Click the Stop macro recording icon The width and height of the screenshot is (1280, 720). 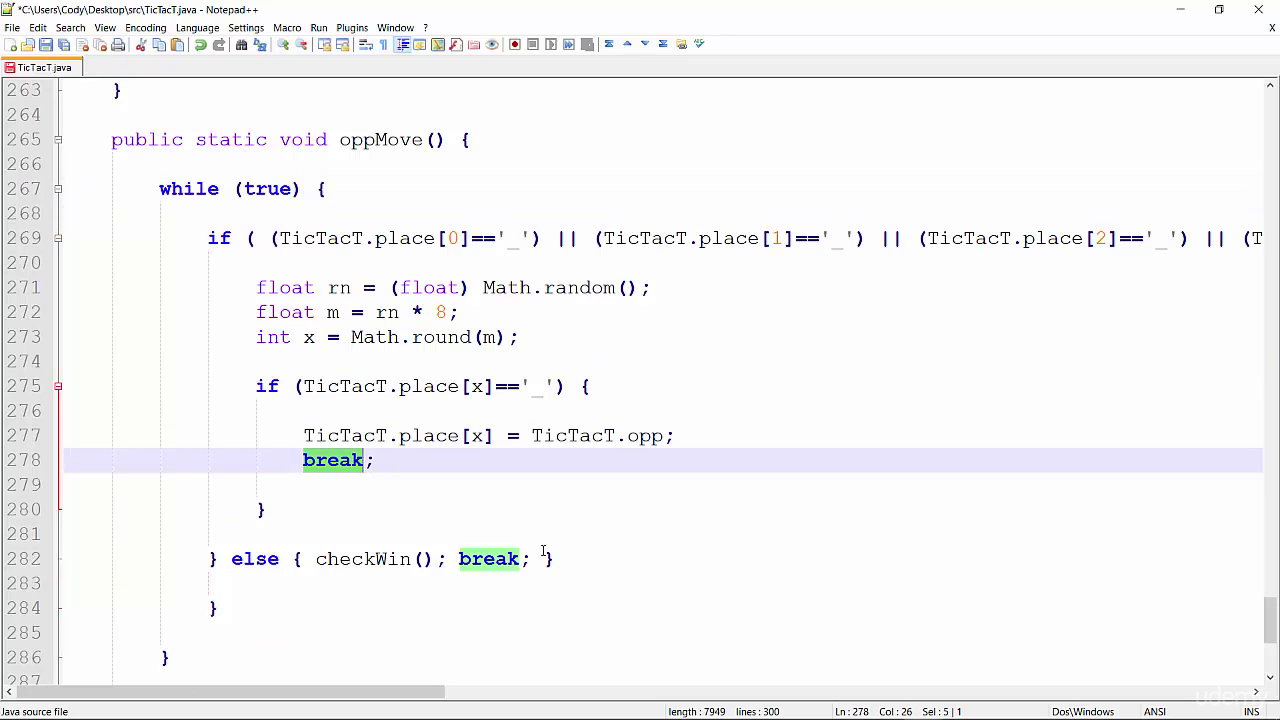[533, 44]
